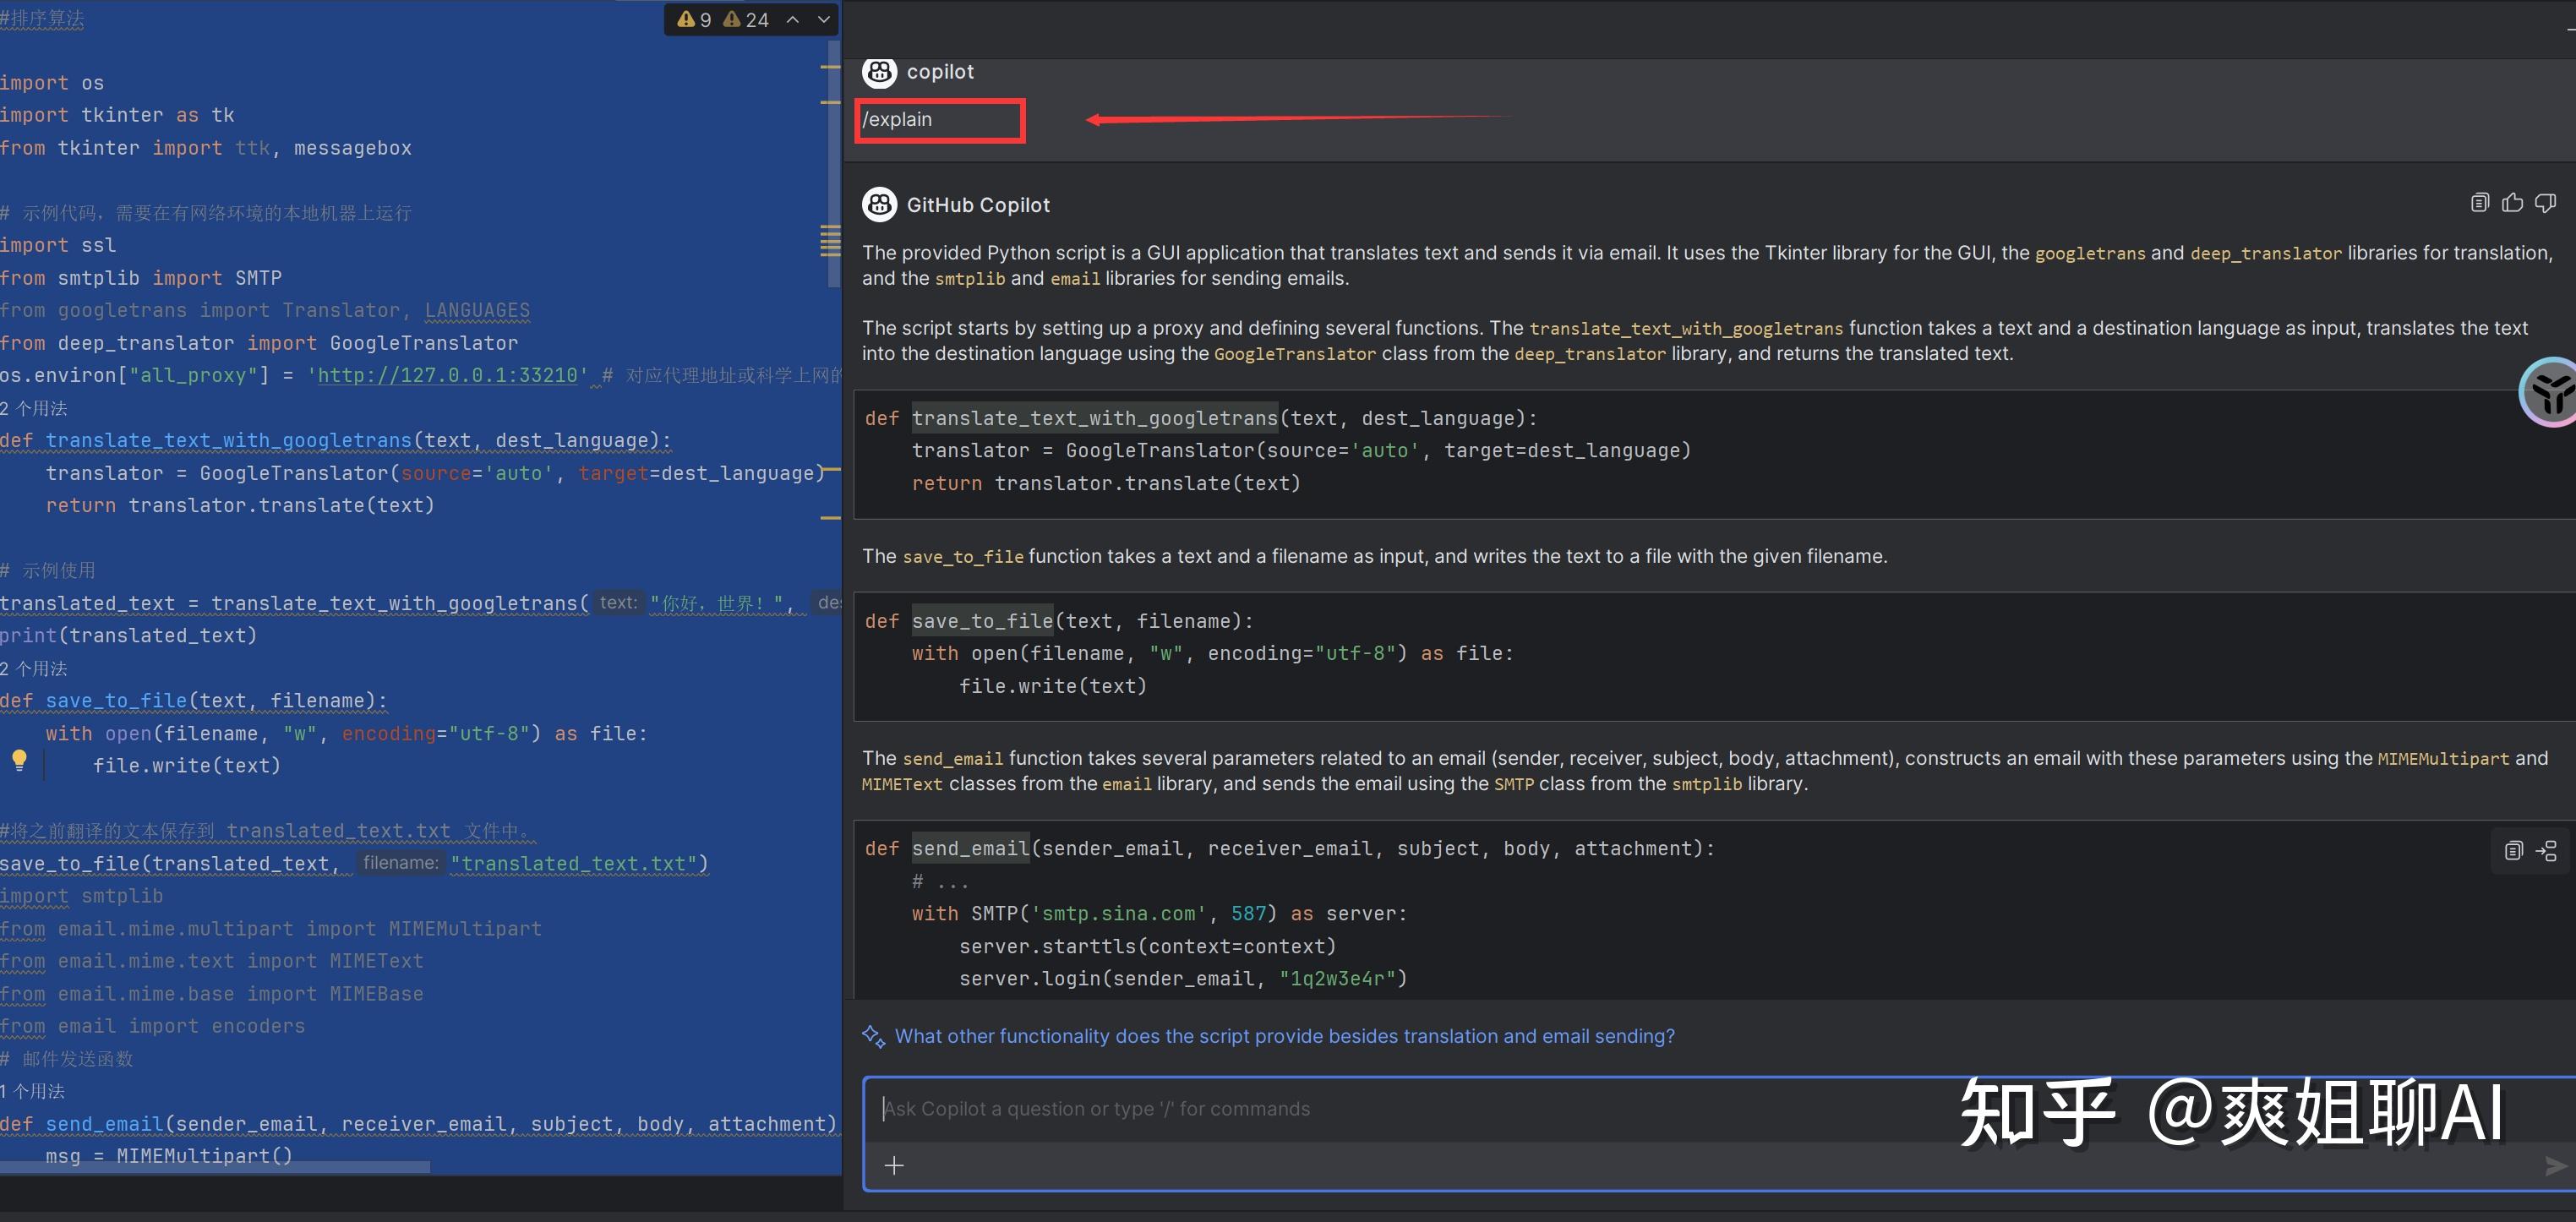The width and height of the screenshot is (2576, 1222).
Task: Click inline 'MIMEMultipart' term in Copilot explanation
Action: pos(2443,759)
